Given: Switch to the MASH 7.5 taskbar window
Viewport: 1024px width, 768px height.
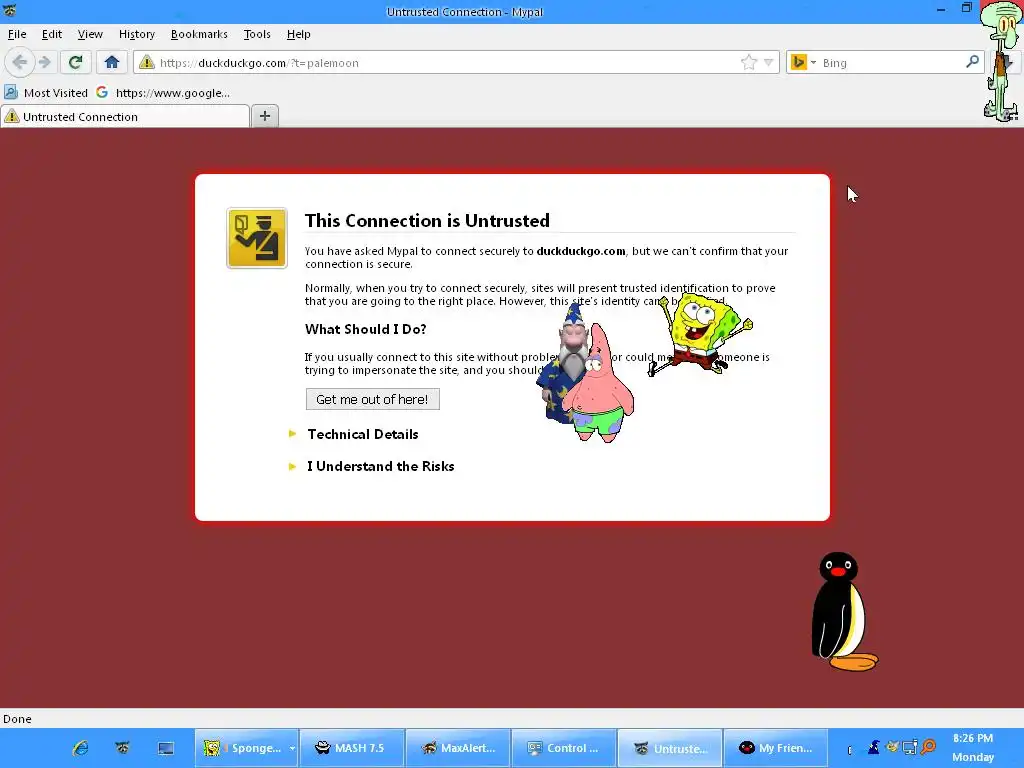Looking at the screenshot, I should tap(352, 748).
